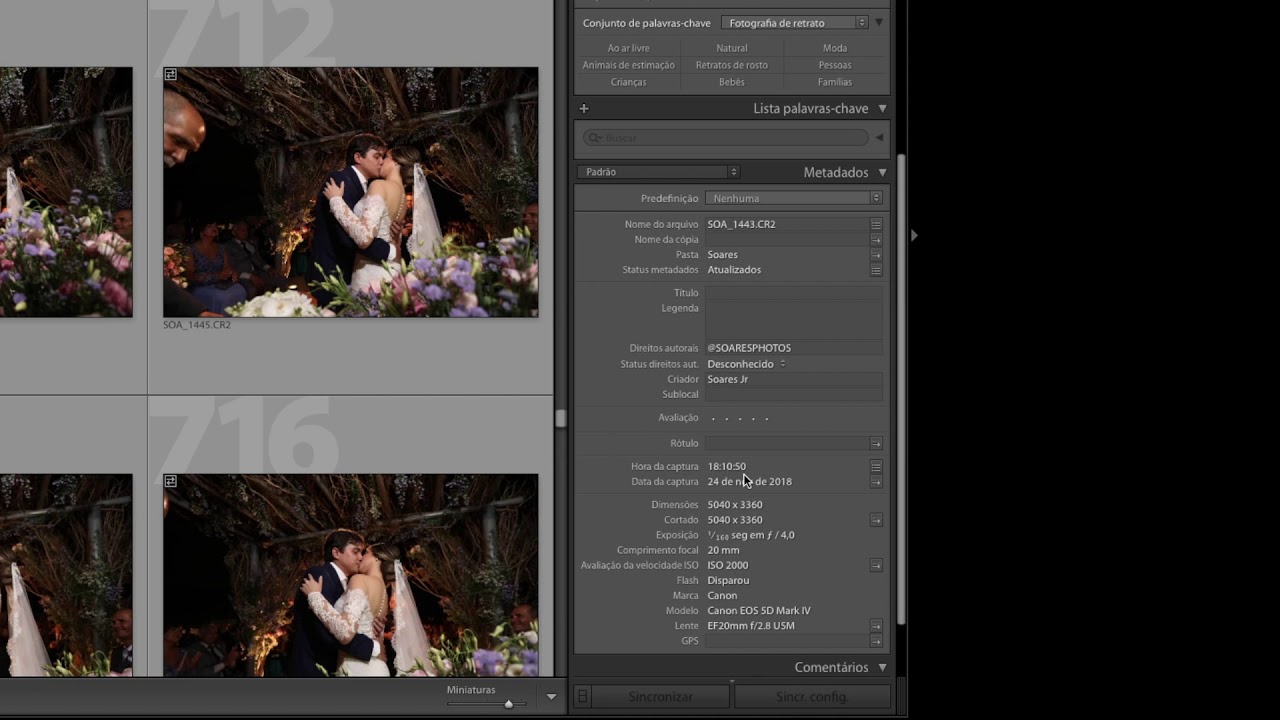The image size is (1280, 720).
Task: Click the arrow icon beside ISO 2000
Action: (876, 566)
